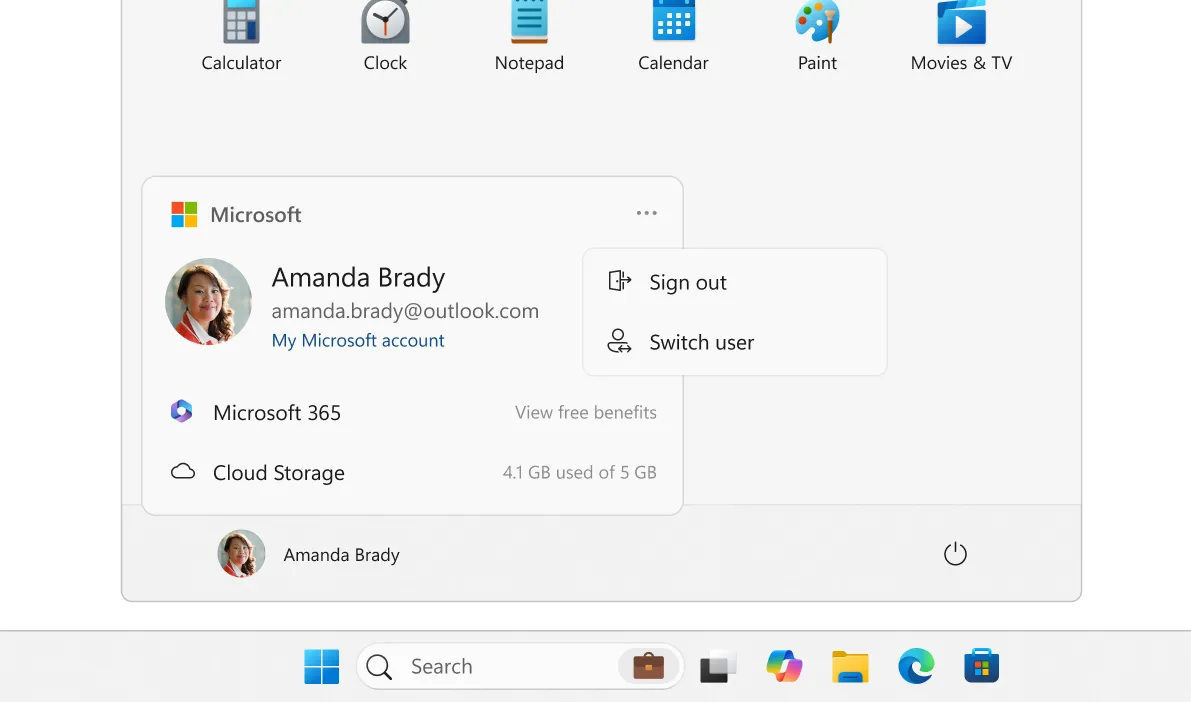Click the 4.1 GB used of 5 GB text
The image size is (1191, 702).
(x=580, y=473)
